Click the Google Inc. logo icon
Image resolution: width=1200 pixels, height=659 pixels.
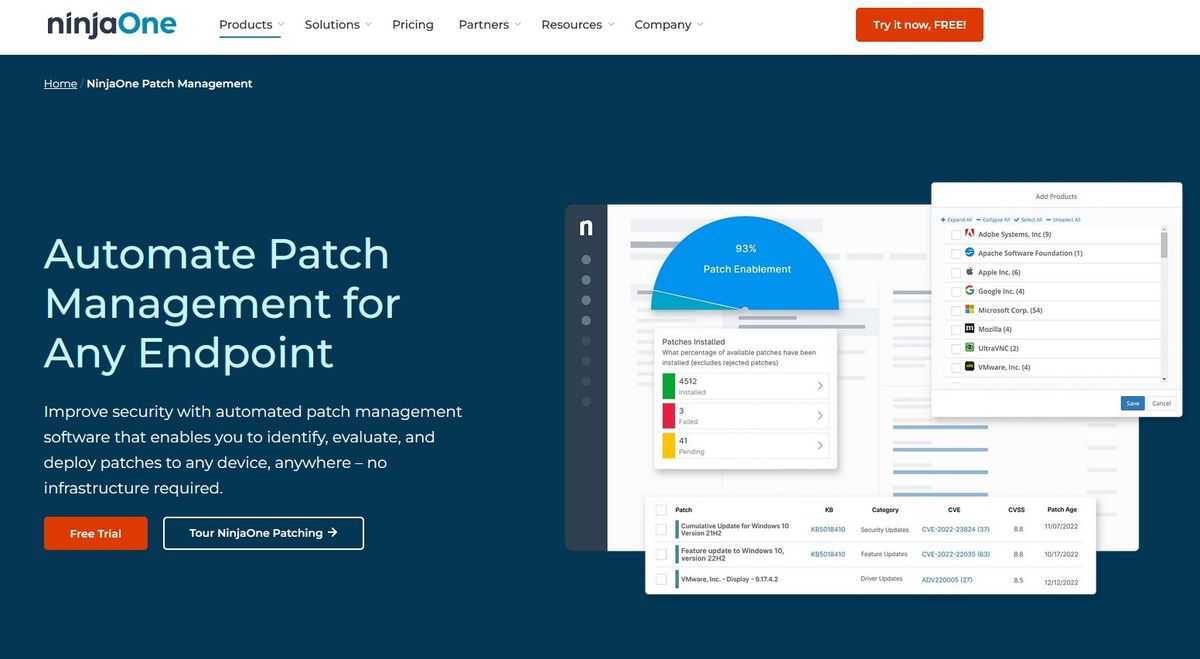(x=969, y=291)
